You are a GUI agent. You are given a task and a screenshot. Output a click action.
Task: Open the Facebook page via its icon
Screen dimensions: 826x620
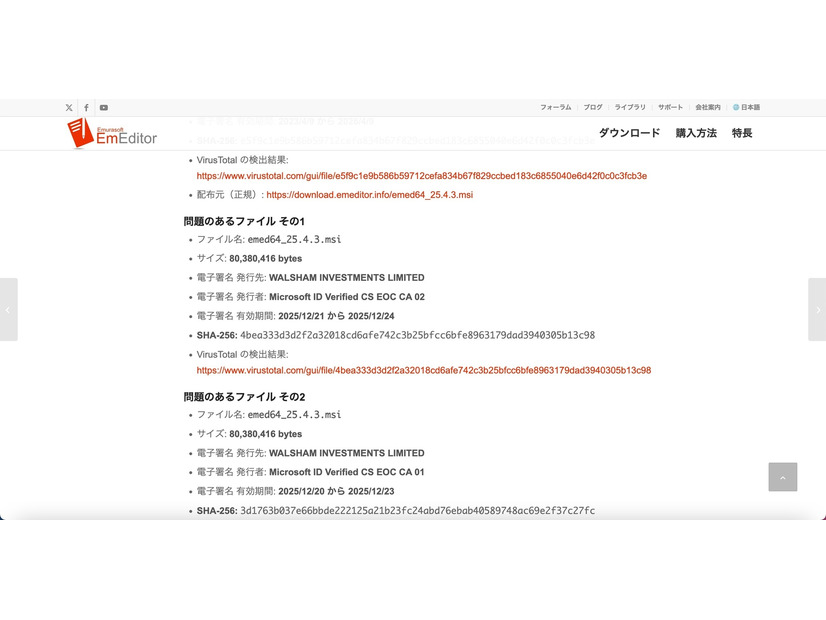[x=86, y=107]
